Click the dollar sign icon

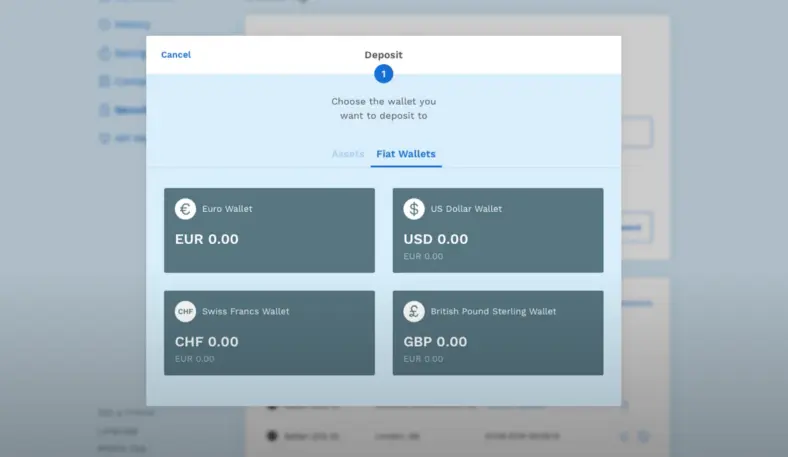(x=414, y=209)
